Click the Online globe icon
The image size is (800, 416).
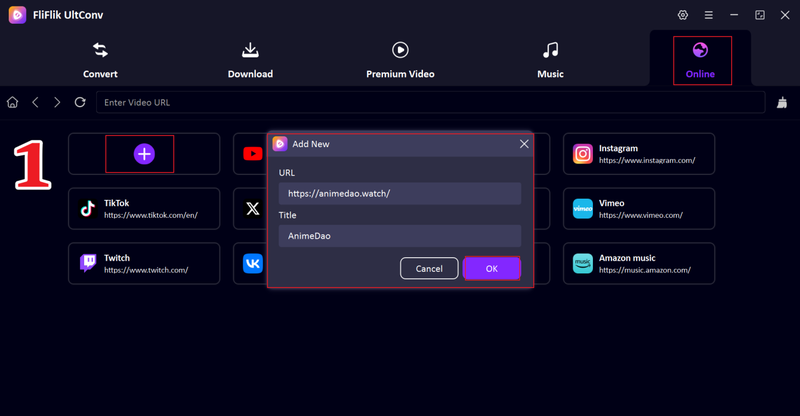pyautogui.click(x=700, y=50)
